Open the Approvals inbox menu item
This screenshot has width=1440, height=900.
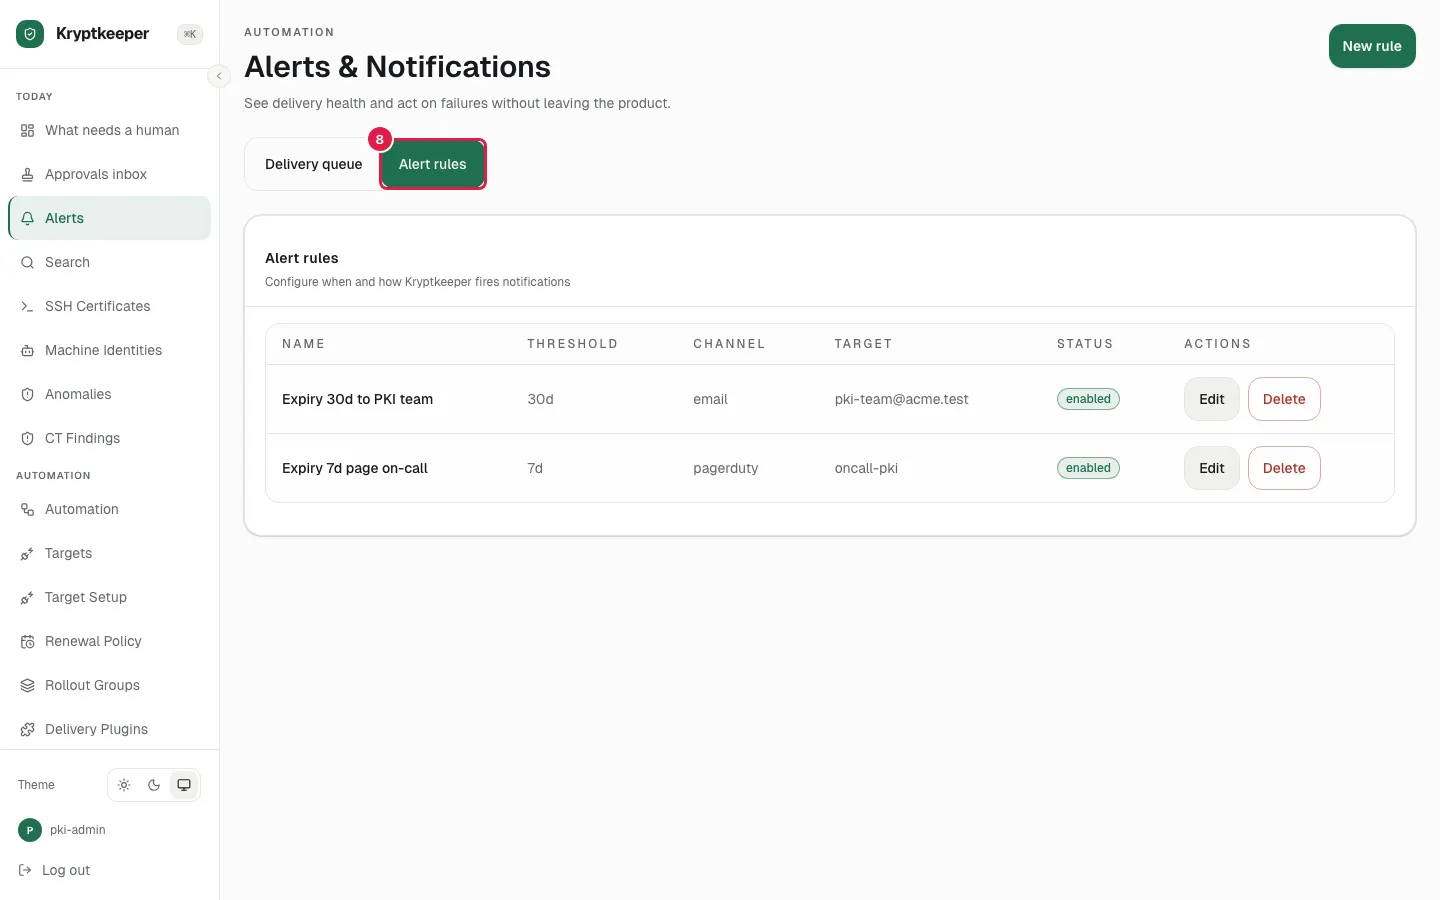click(110, 175)
